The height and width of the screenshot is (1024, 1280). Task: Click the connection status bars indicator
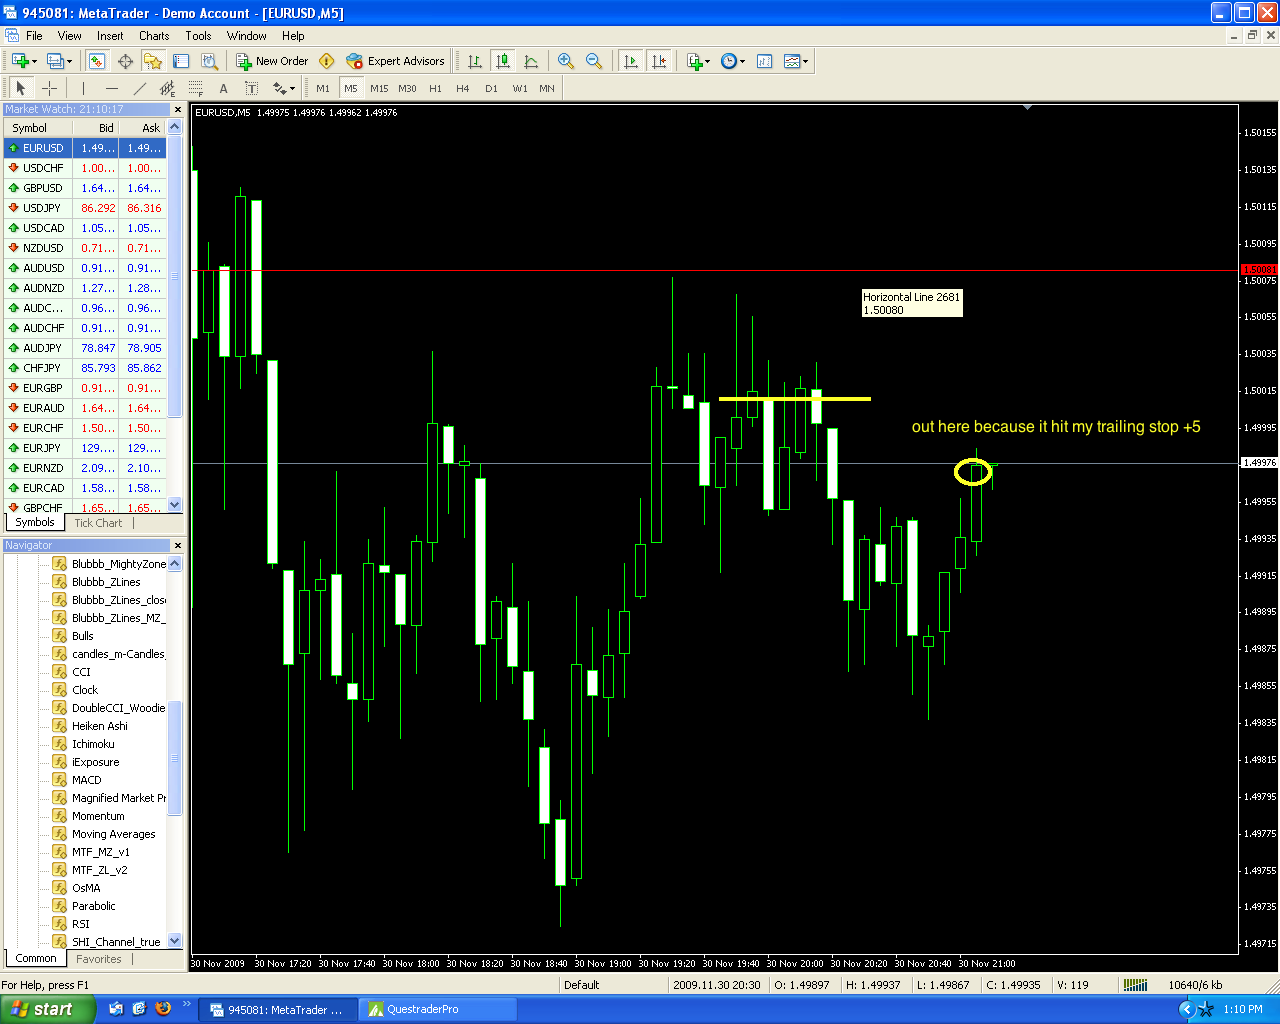(x=1135, y=985)
